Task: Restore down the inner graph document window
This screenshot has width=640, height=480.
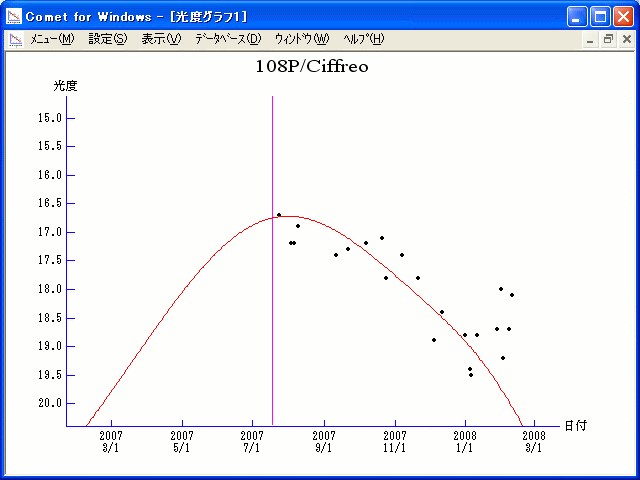Action: click(x=608, y=39)
